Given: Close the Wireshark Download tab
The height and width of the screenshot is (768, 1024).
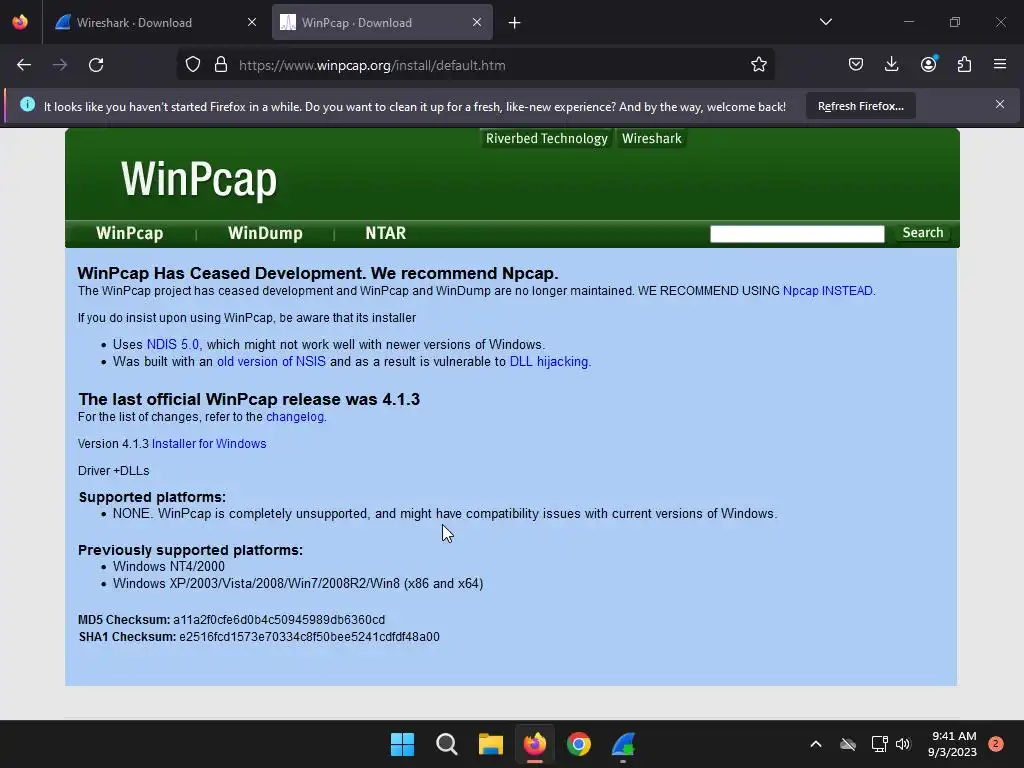Looking at the screenshot, I should [x=251, y=23].
